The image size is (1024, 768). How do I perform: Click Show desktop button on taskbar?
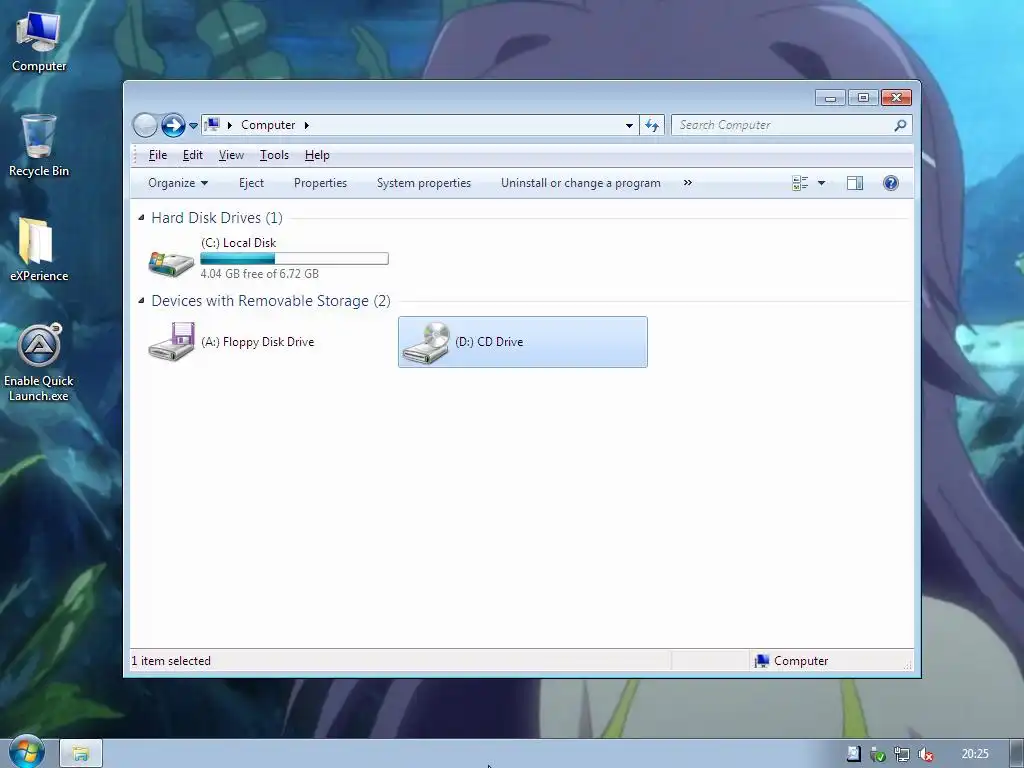point(1017,754)
